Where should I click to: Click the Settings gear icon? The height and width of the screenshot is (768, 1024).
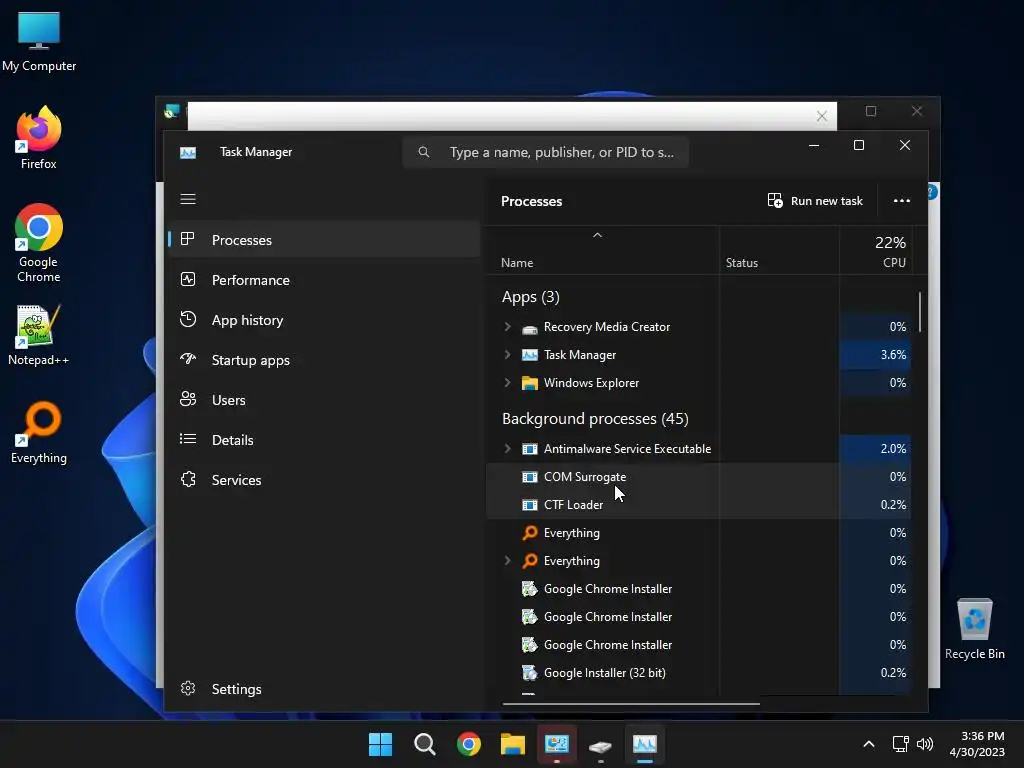(x=188, y=688)
